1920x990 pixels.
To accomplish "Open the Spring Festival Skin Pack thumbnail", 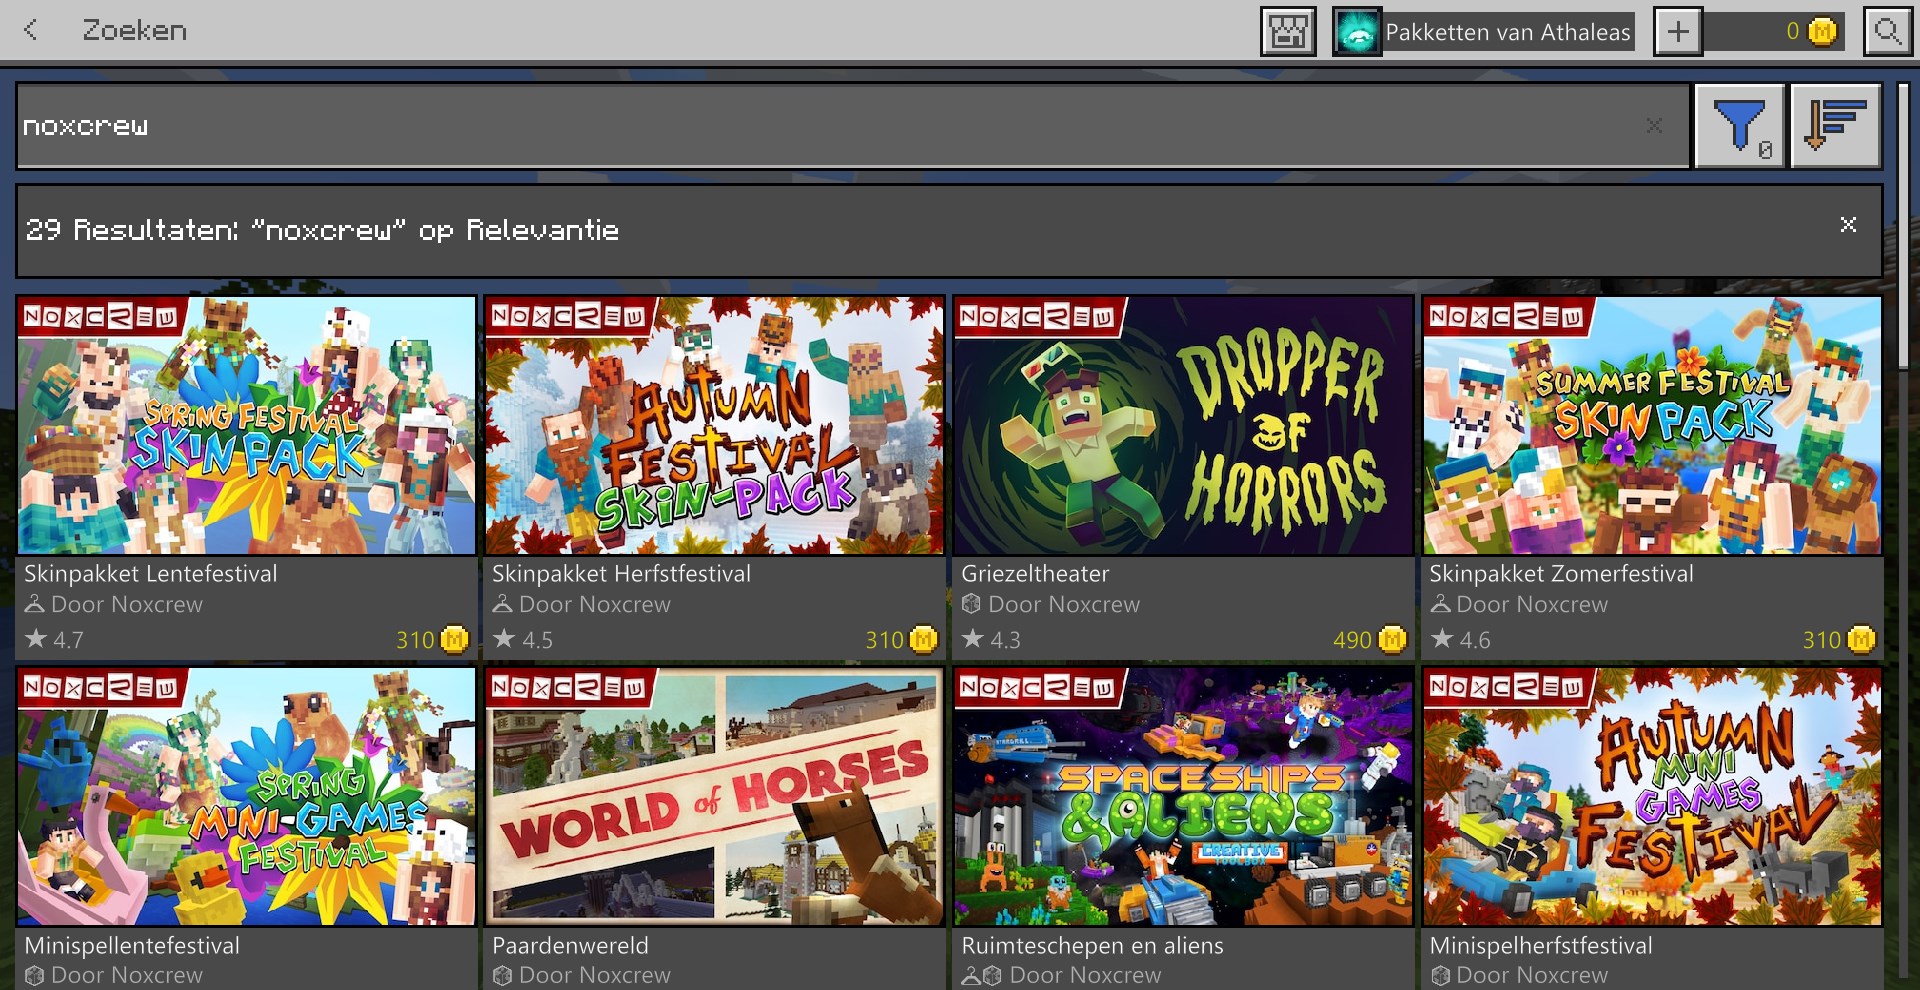I will click(x=246, y=426).
